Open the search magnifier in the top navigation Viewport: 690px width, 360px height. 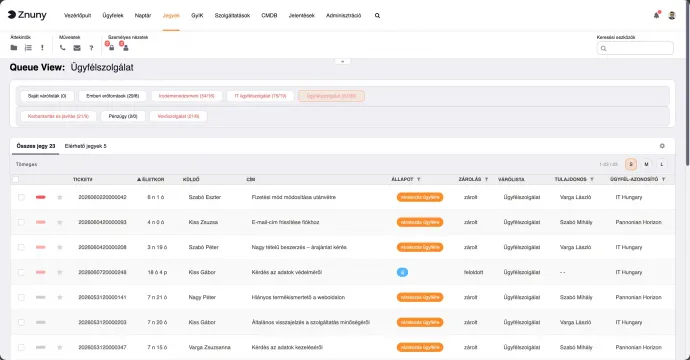coord(377,15)
